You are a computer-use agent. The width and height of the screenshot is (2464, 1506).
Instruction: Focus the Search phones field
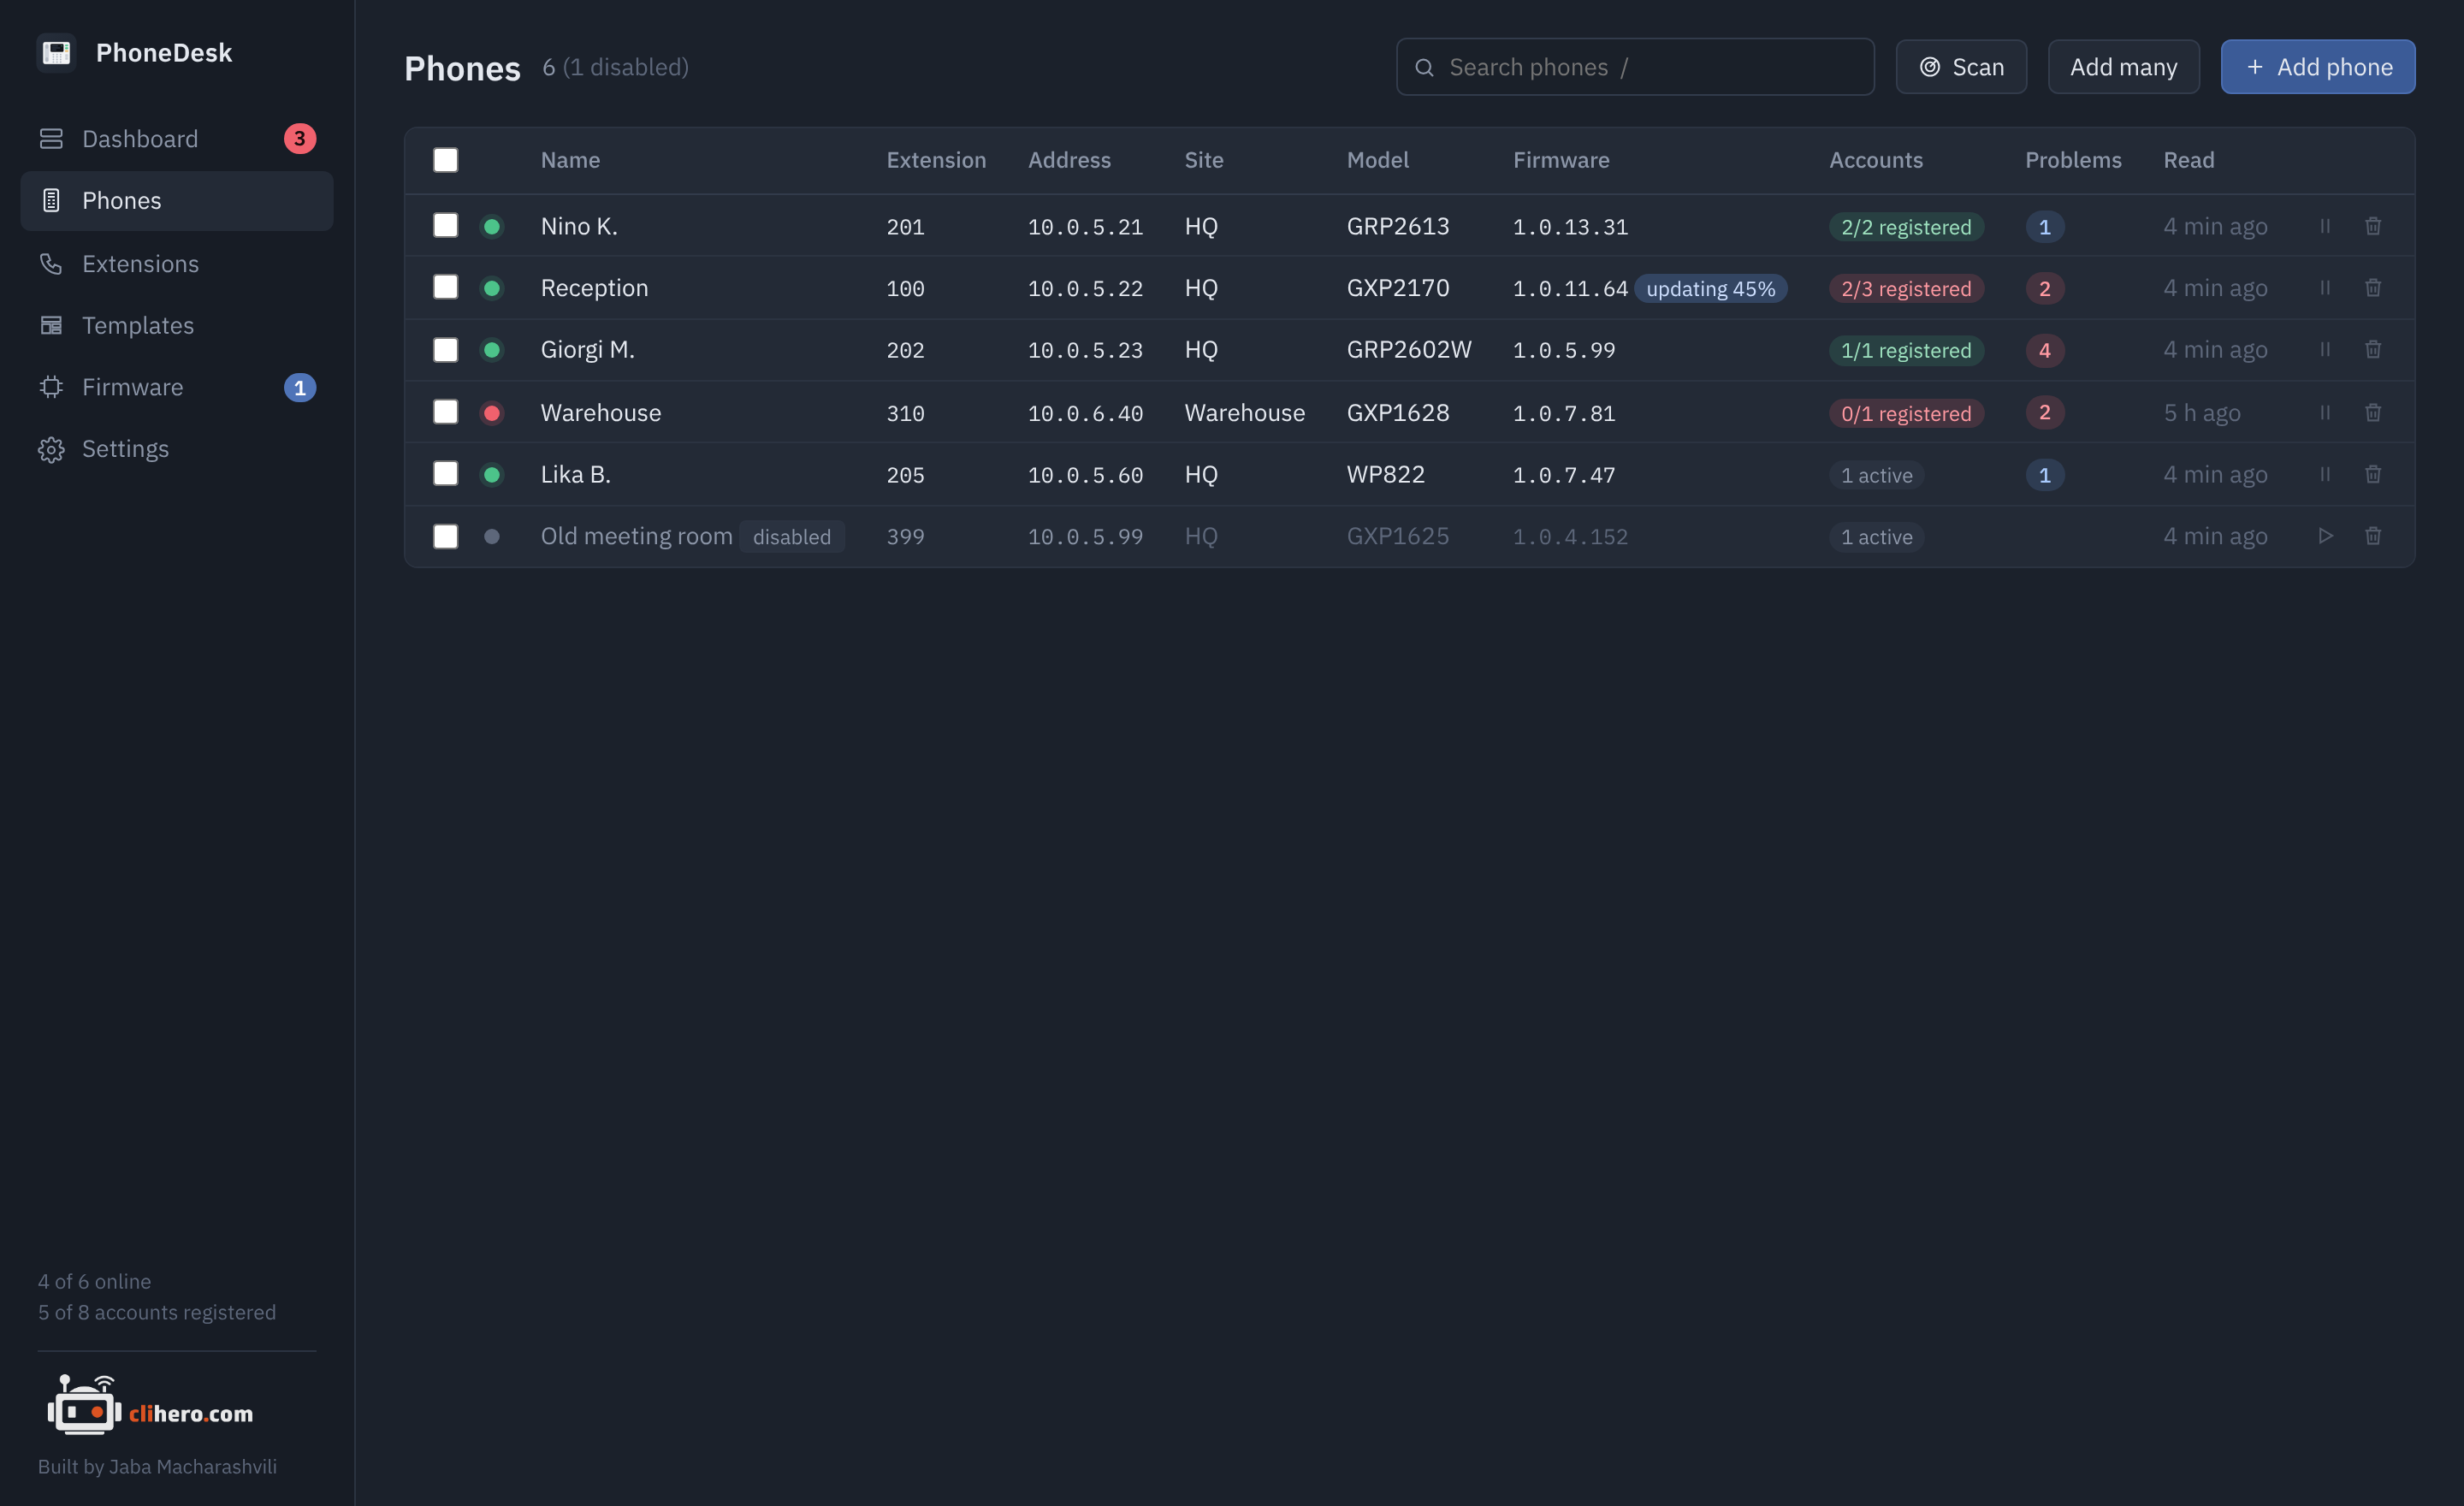pos(1635,67)
